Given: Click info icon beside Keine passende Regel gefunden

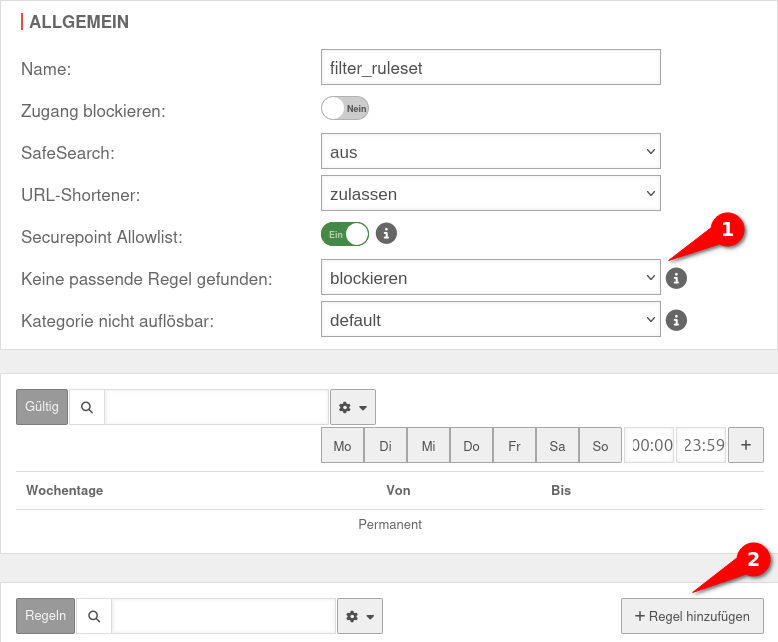Looking at the screenshot, I should (677, 278).
